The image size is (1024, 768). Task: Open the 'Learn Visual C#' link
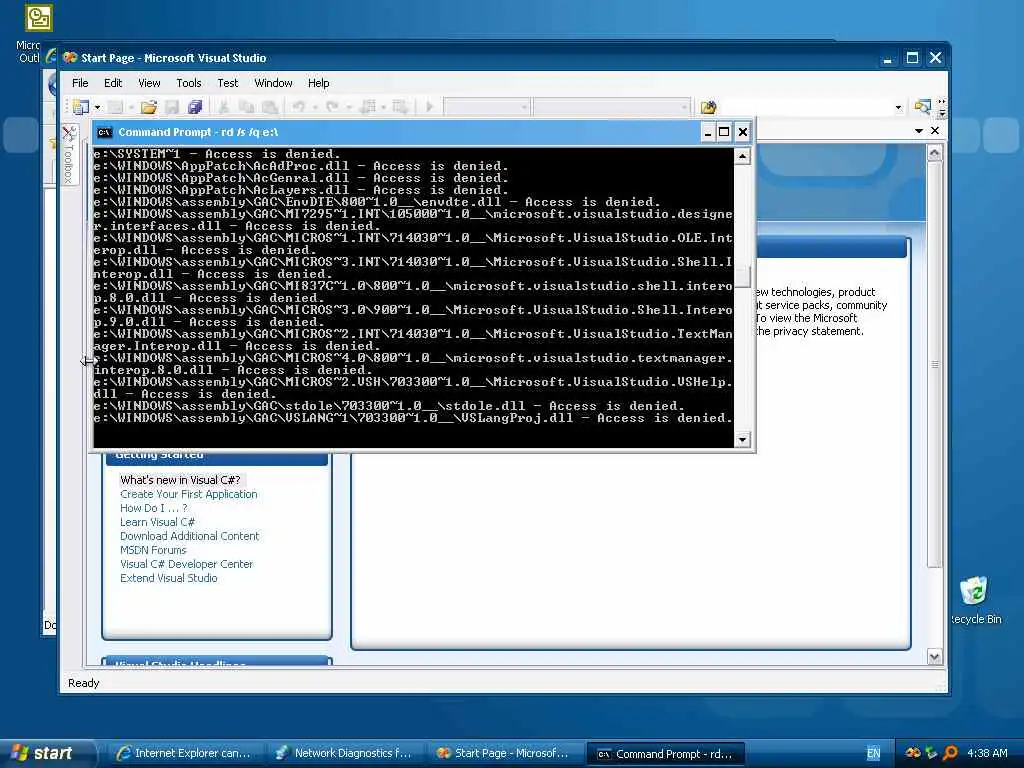click(157, 522)
